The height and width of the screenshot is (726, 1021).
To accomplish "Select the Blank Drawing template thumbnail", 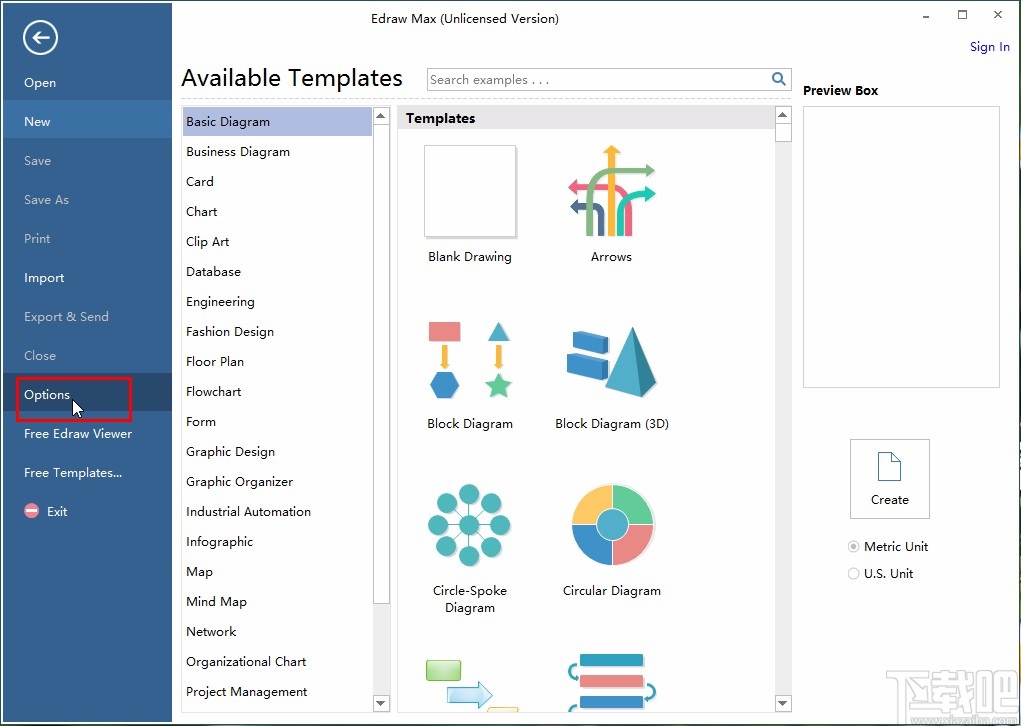I will click(470, 191).
